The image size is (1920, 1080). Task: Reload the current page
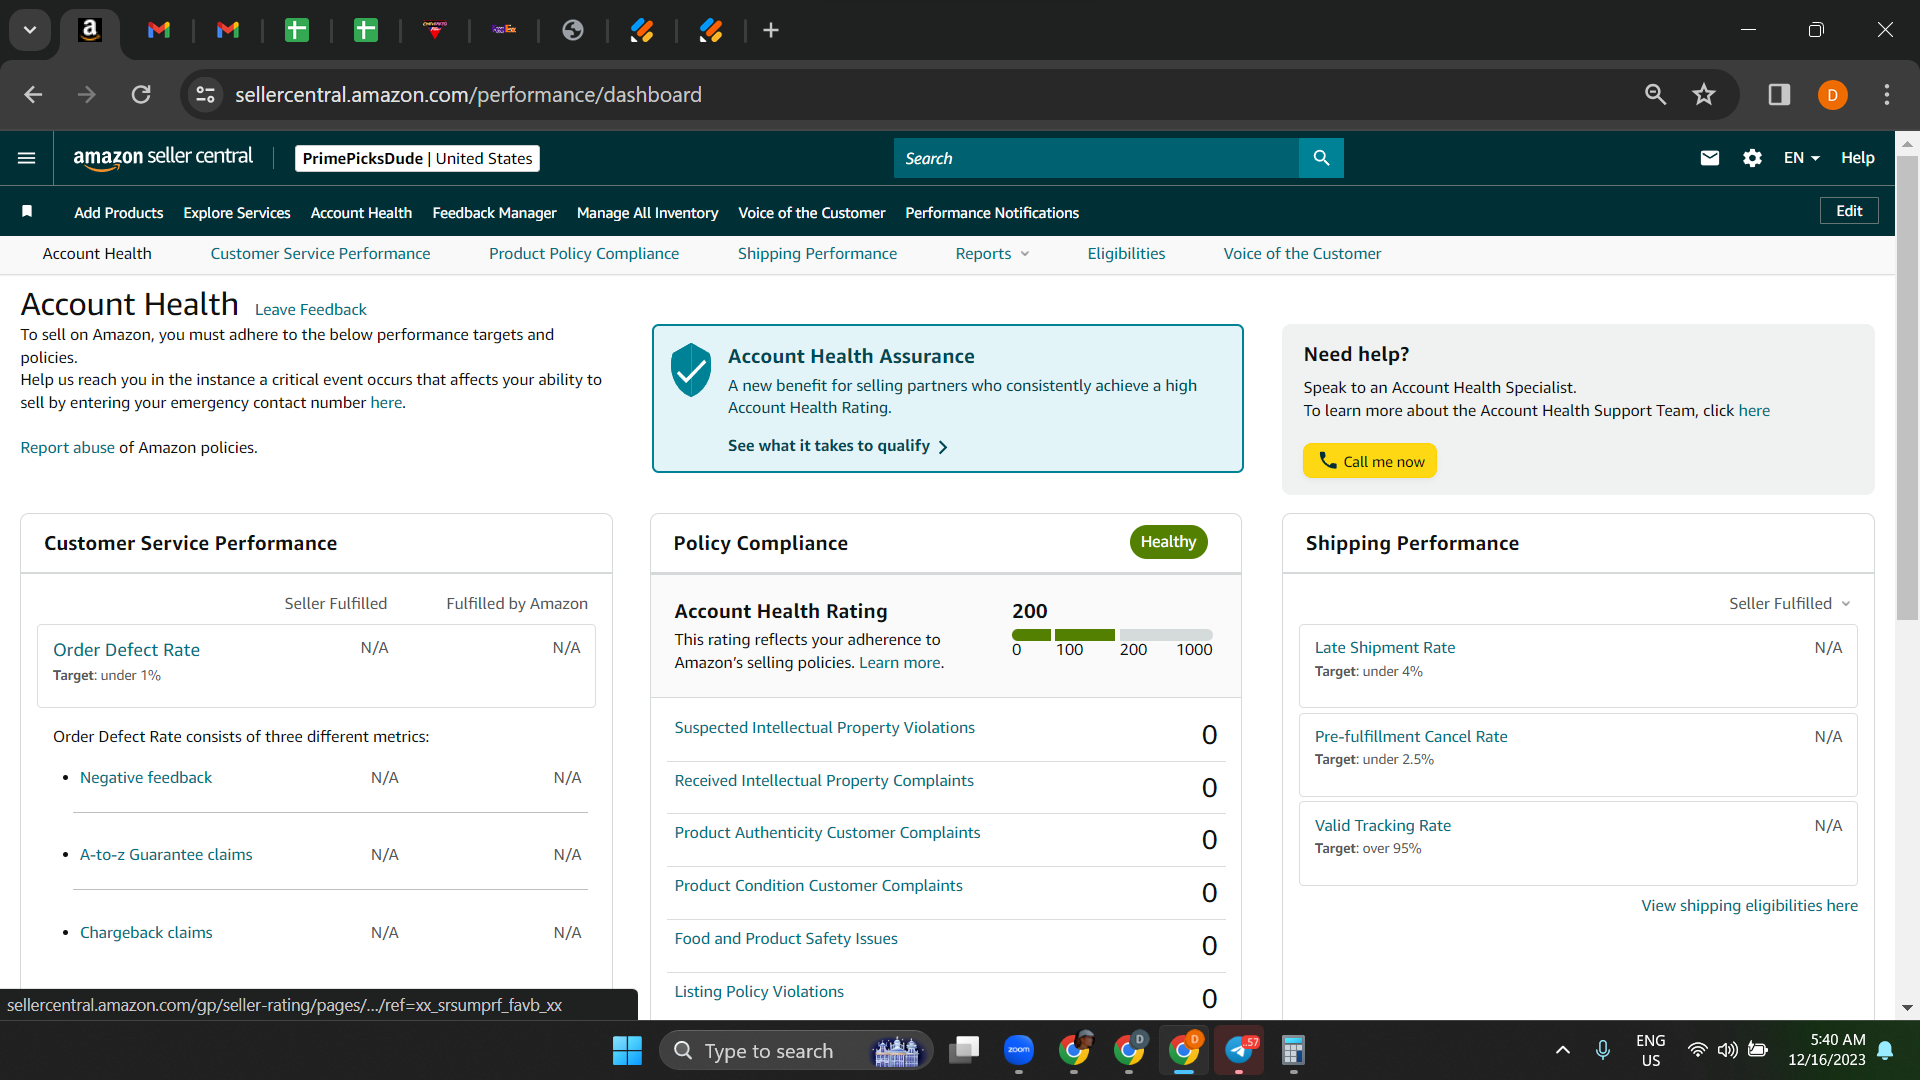coord(141,95)
